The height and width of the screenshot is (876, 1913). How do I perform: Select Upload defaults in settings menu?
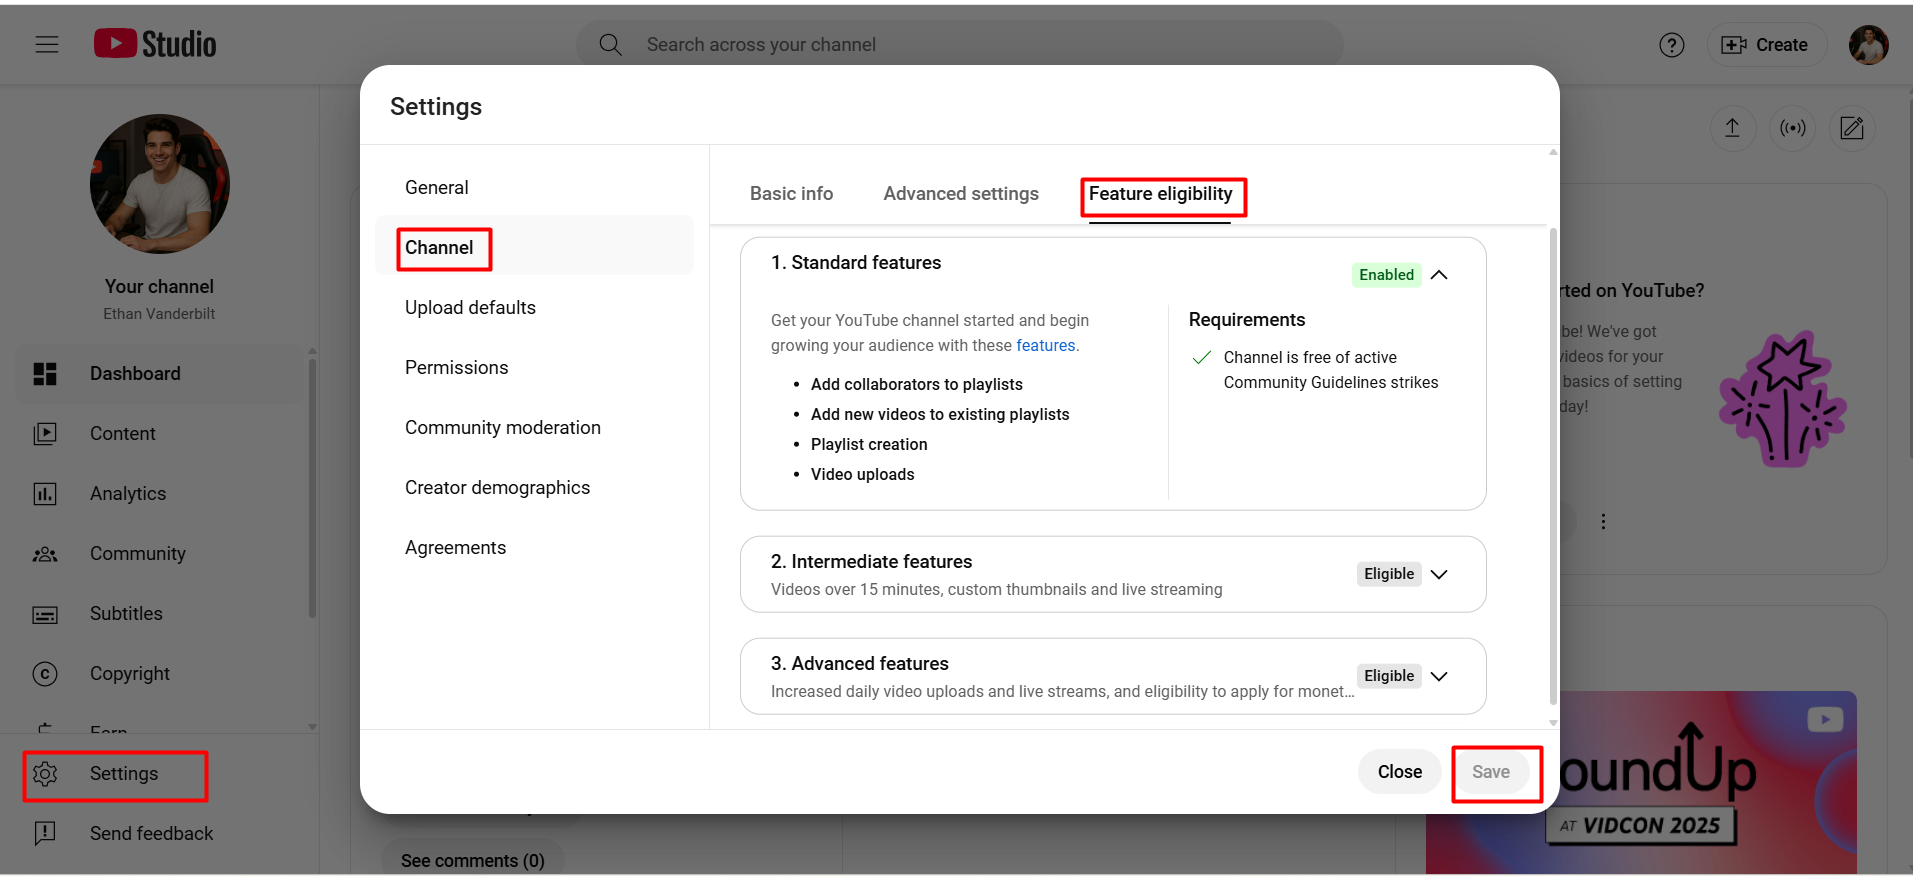470,308
